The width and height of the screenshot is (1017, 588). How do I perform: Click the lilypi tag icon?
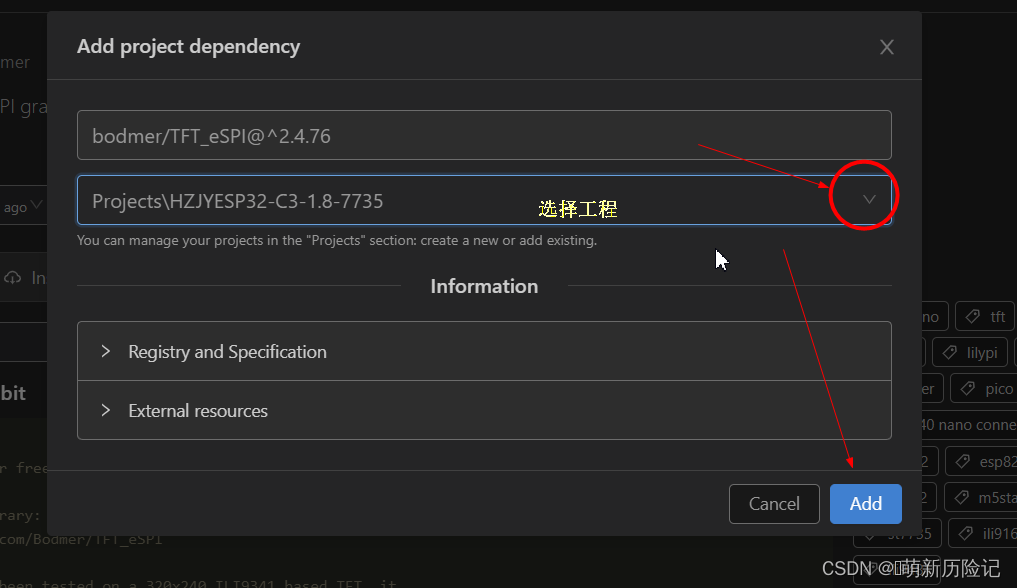pos(950,352)
